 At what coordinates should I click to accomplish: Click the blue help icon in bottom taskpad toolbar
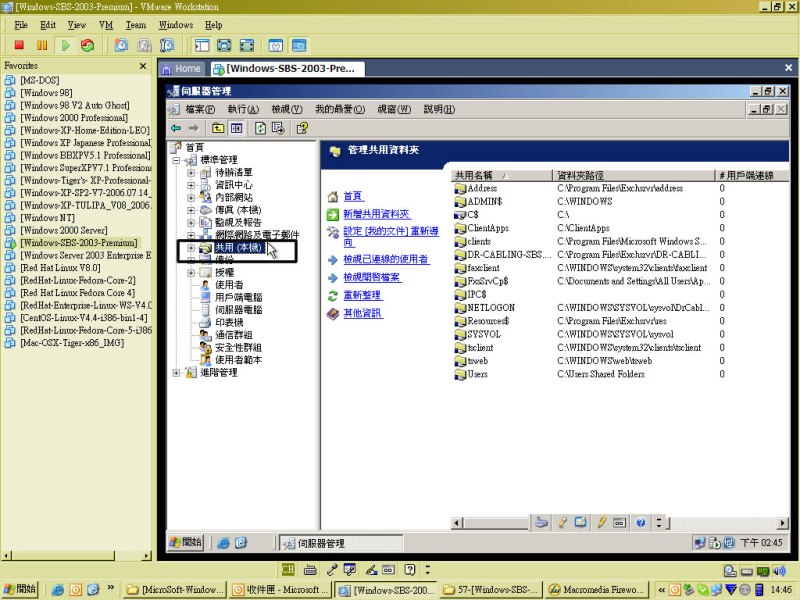[x=641, y=522]
